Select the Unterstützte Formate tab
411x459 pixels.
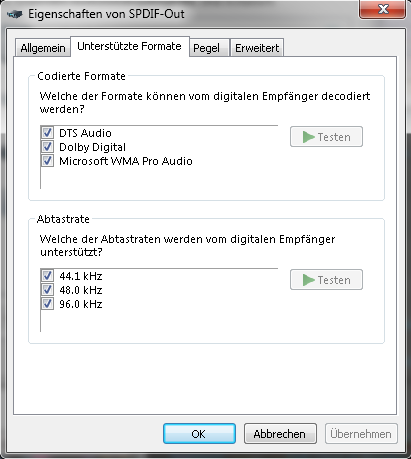[130, 46]
